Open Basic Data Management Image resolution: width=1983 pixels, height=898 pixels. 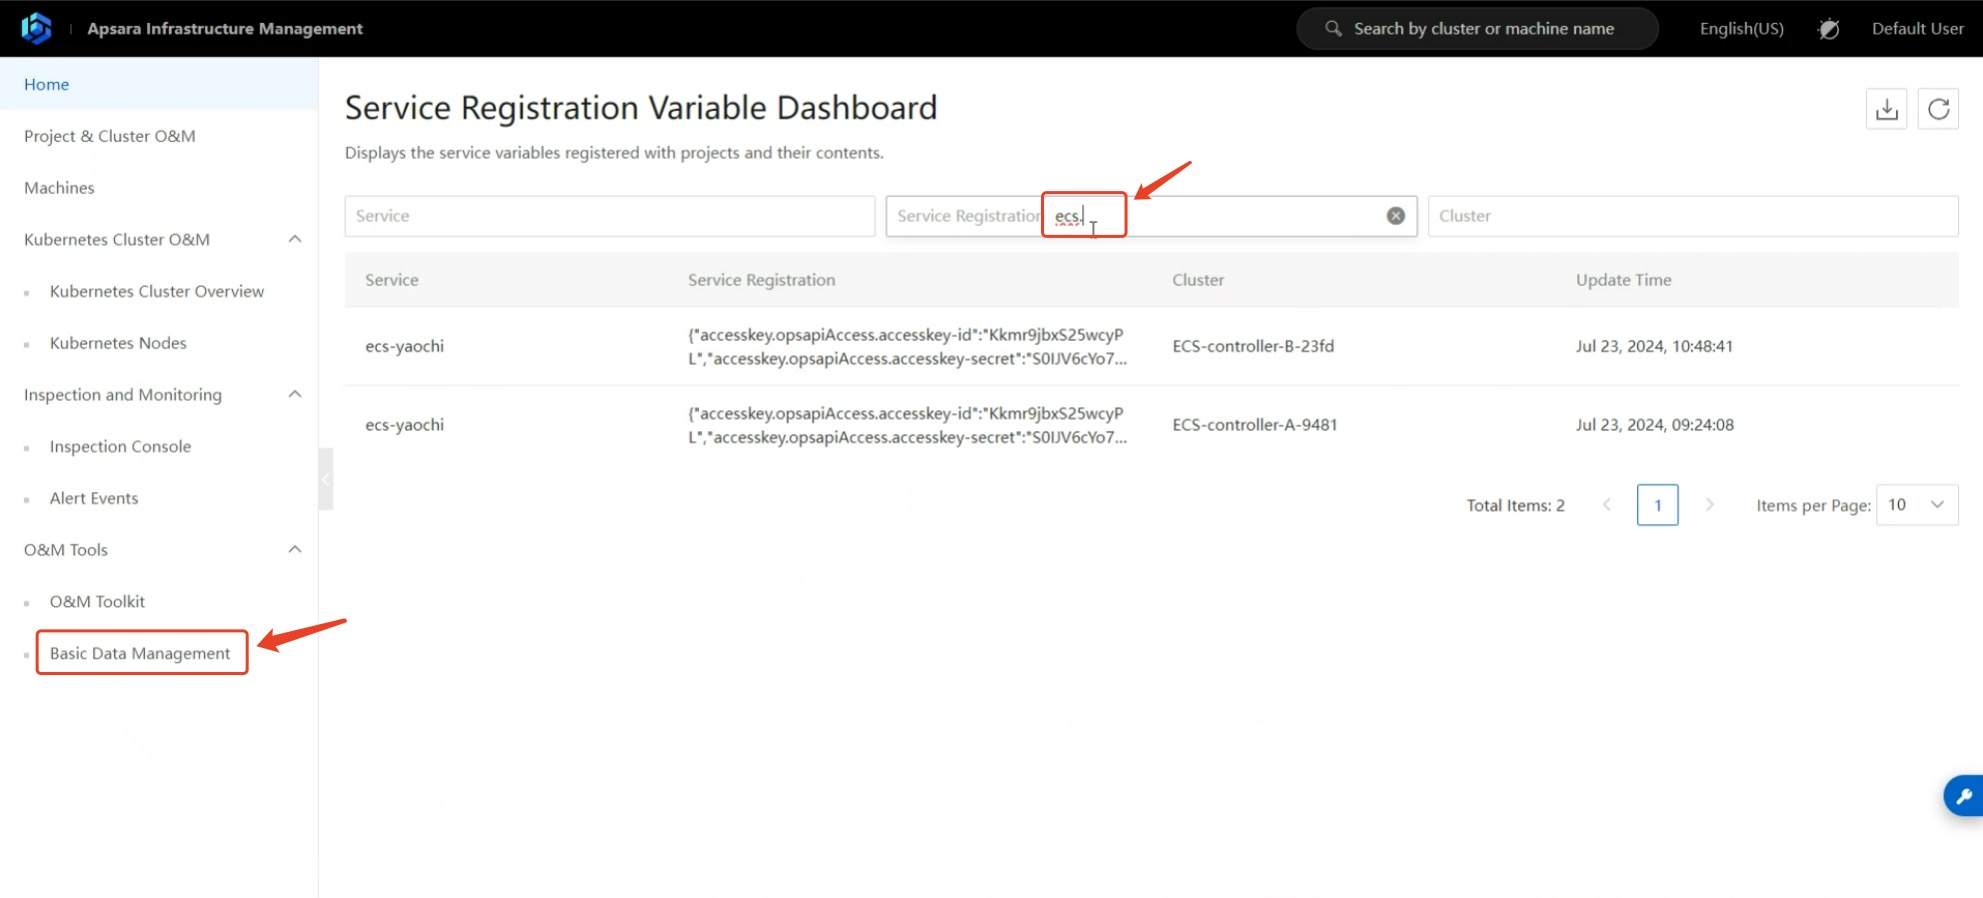point(140,653)
